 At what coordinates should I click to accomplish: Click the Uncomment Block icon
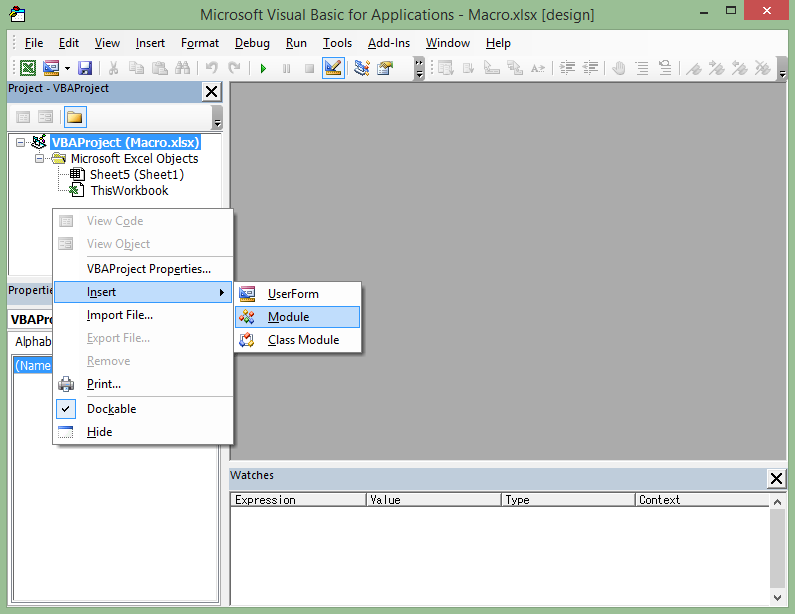coord(665,68)
